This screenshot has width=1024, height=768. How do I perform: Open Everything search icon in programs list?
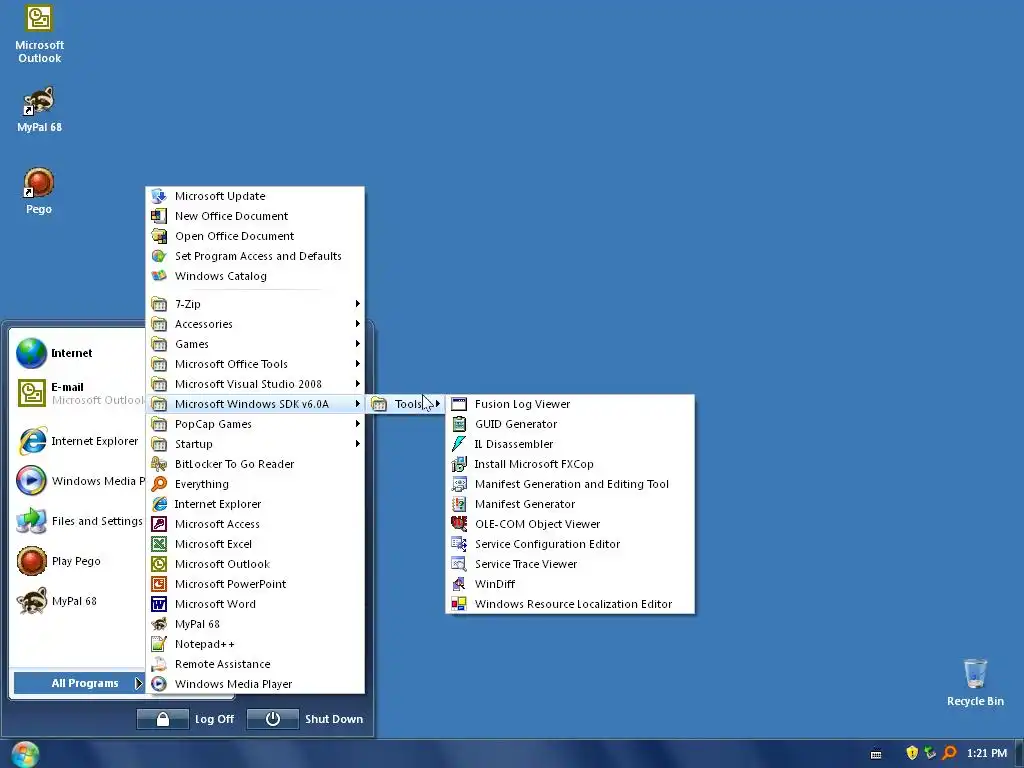click(159, 485)
